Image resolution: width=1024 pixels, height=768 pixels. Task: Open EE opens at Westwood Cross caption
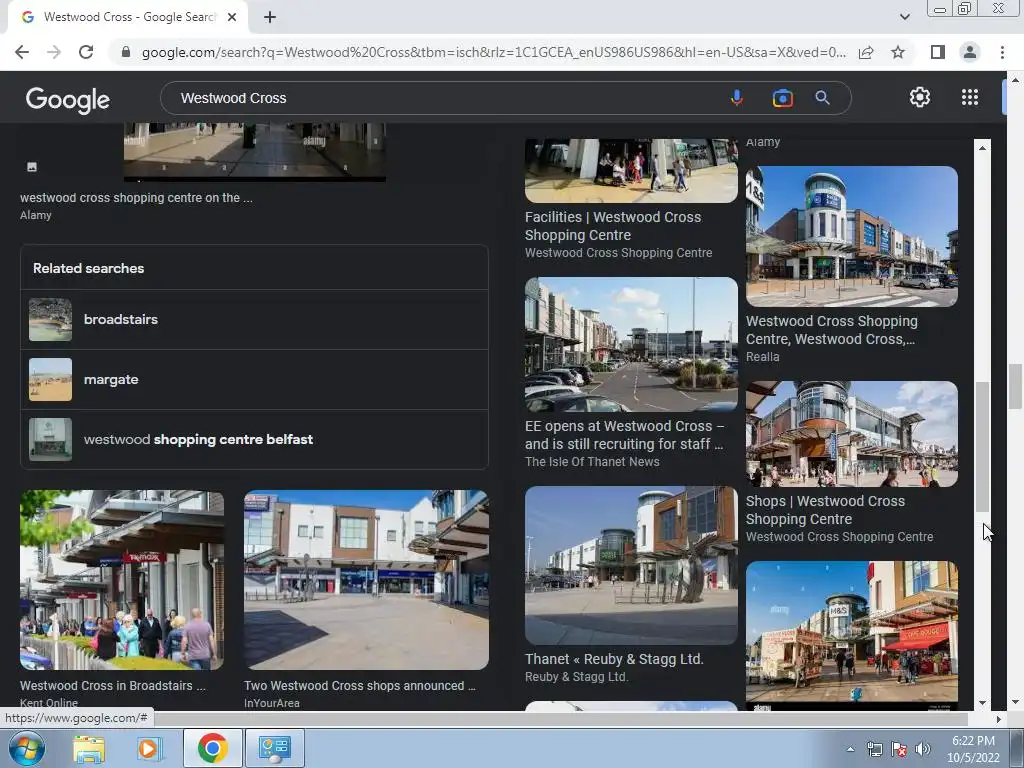click(624, 435)
